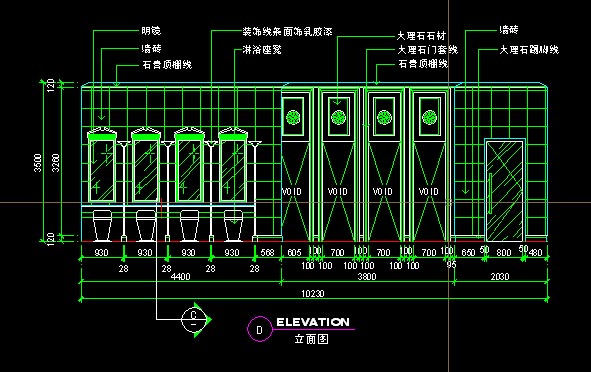Select the 大理石门套线 annotation
The height and width of the screenshot is (372, 591).
[x=428, y=50]
